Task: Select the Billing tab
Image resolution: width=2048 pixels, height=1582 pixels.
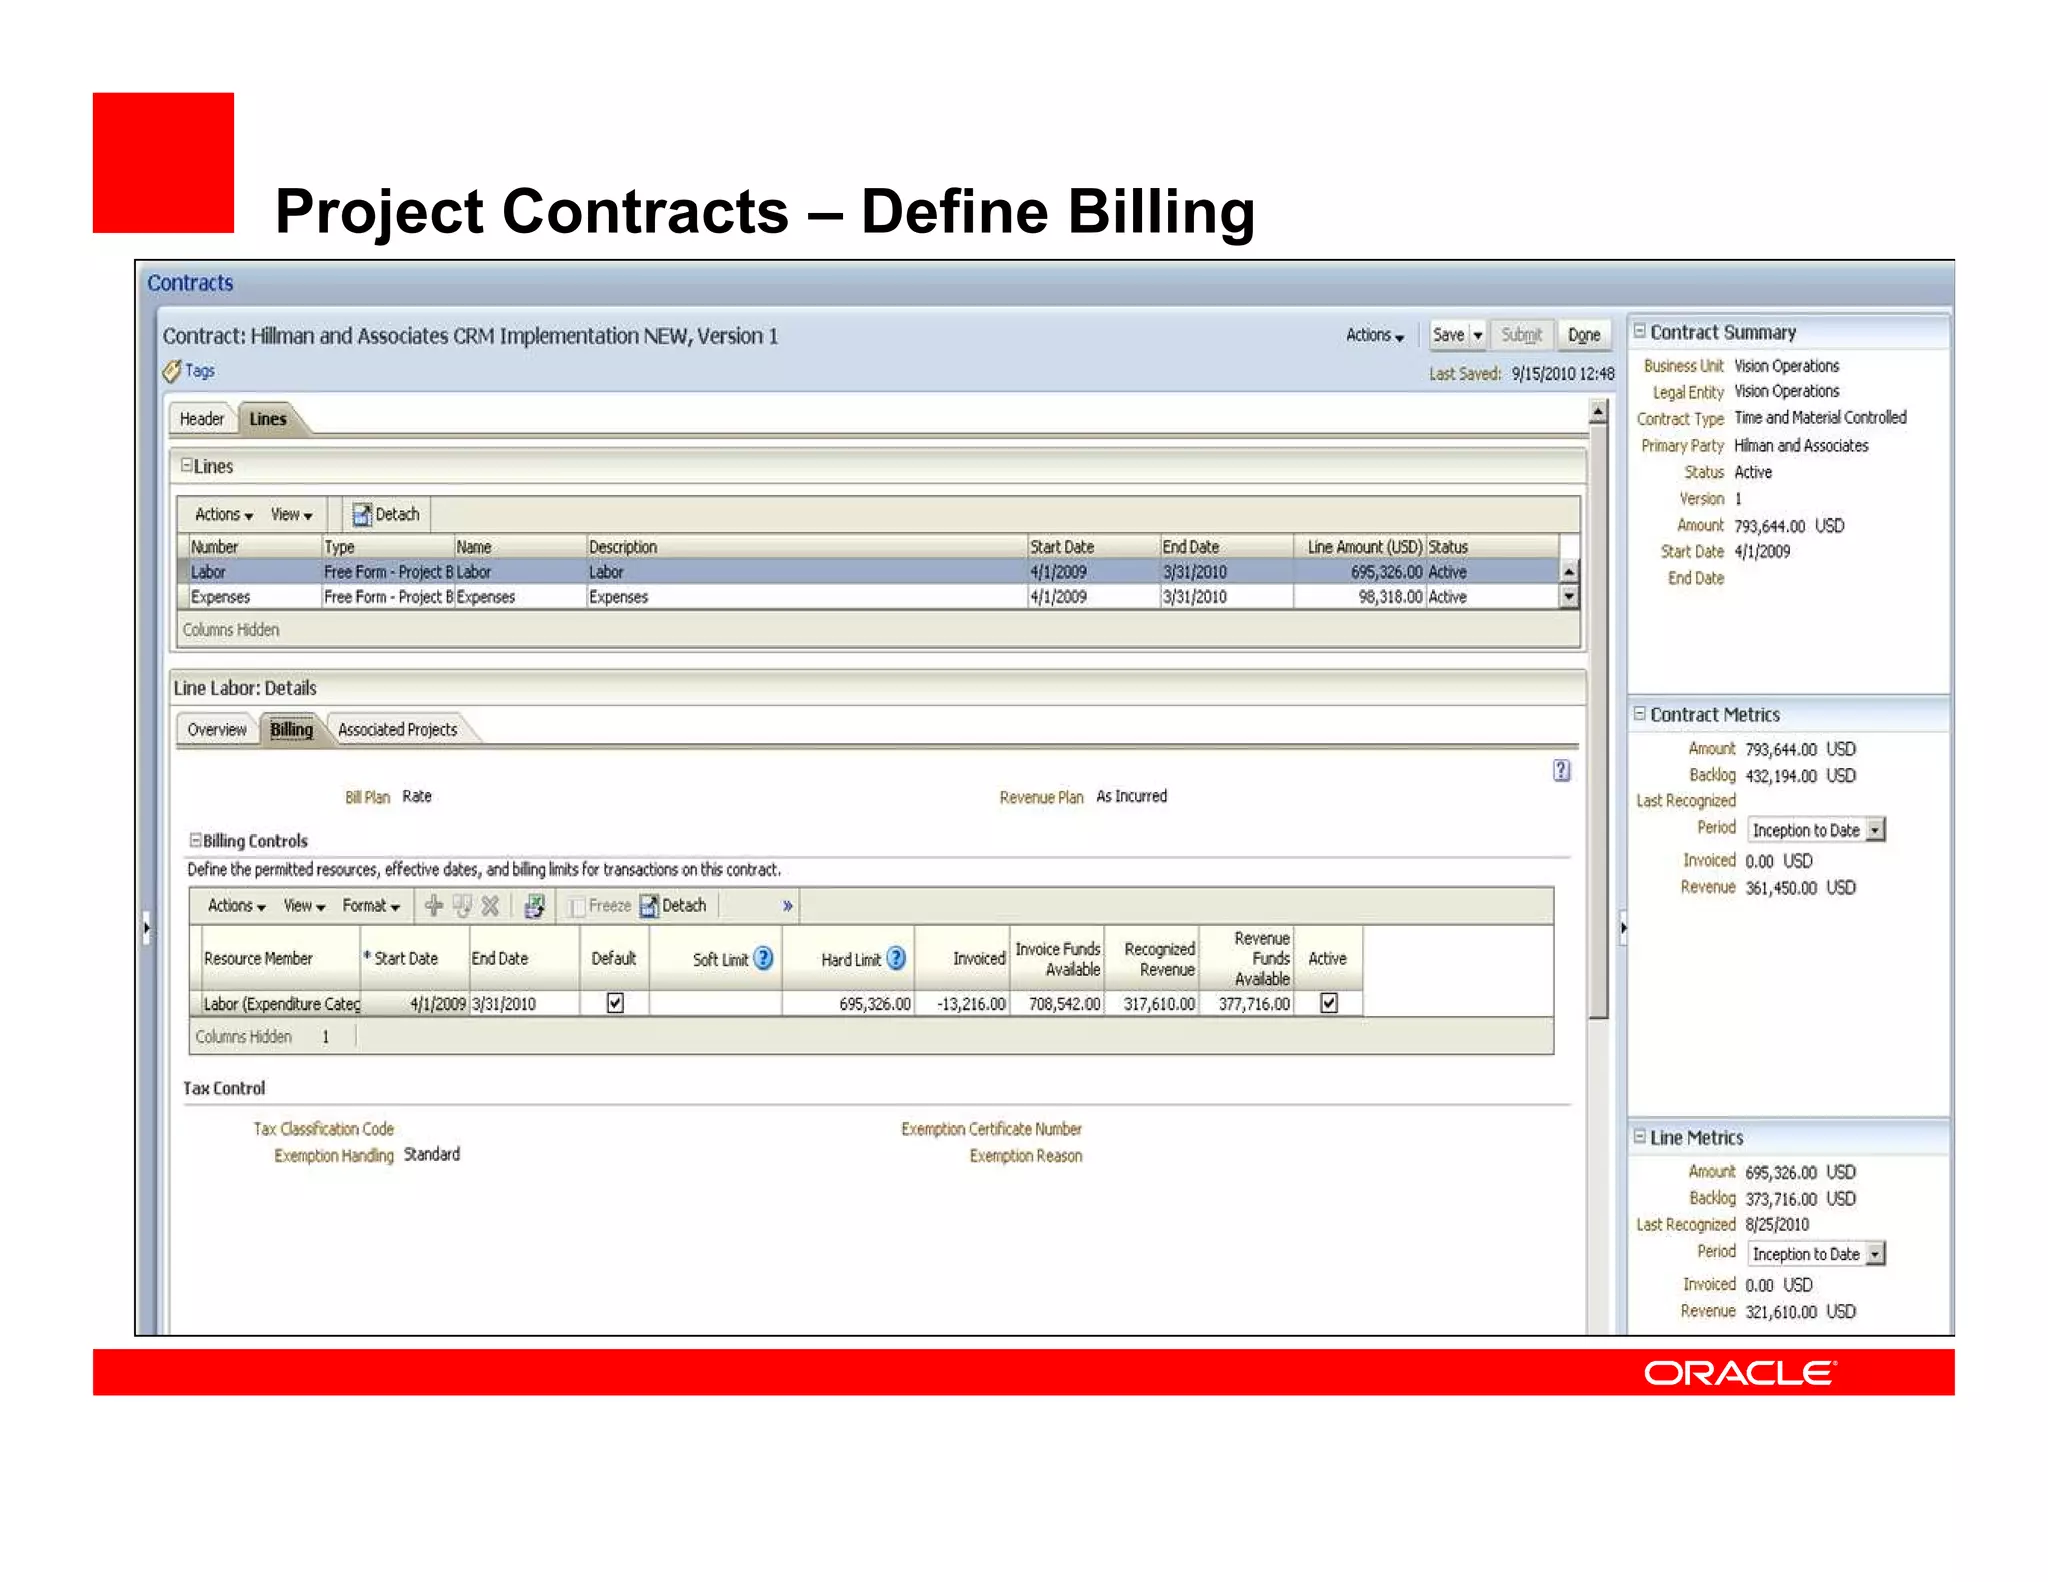Action: [x=291, y=729]
